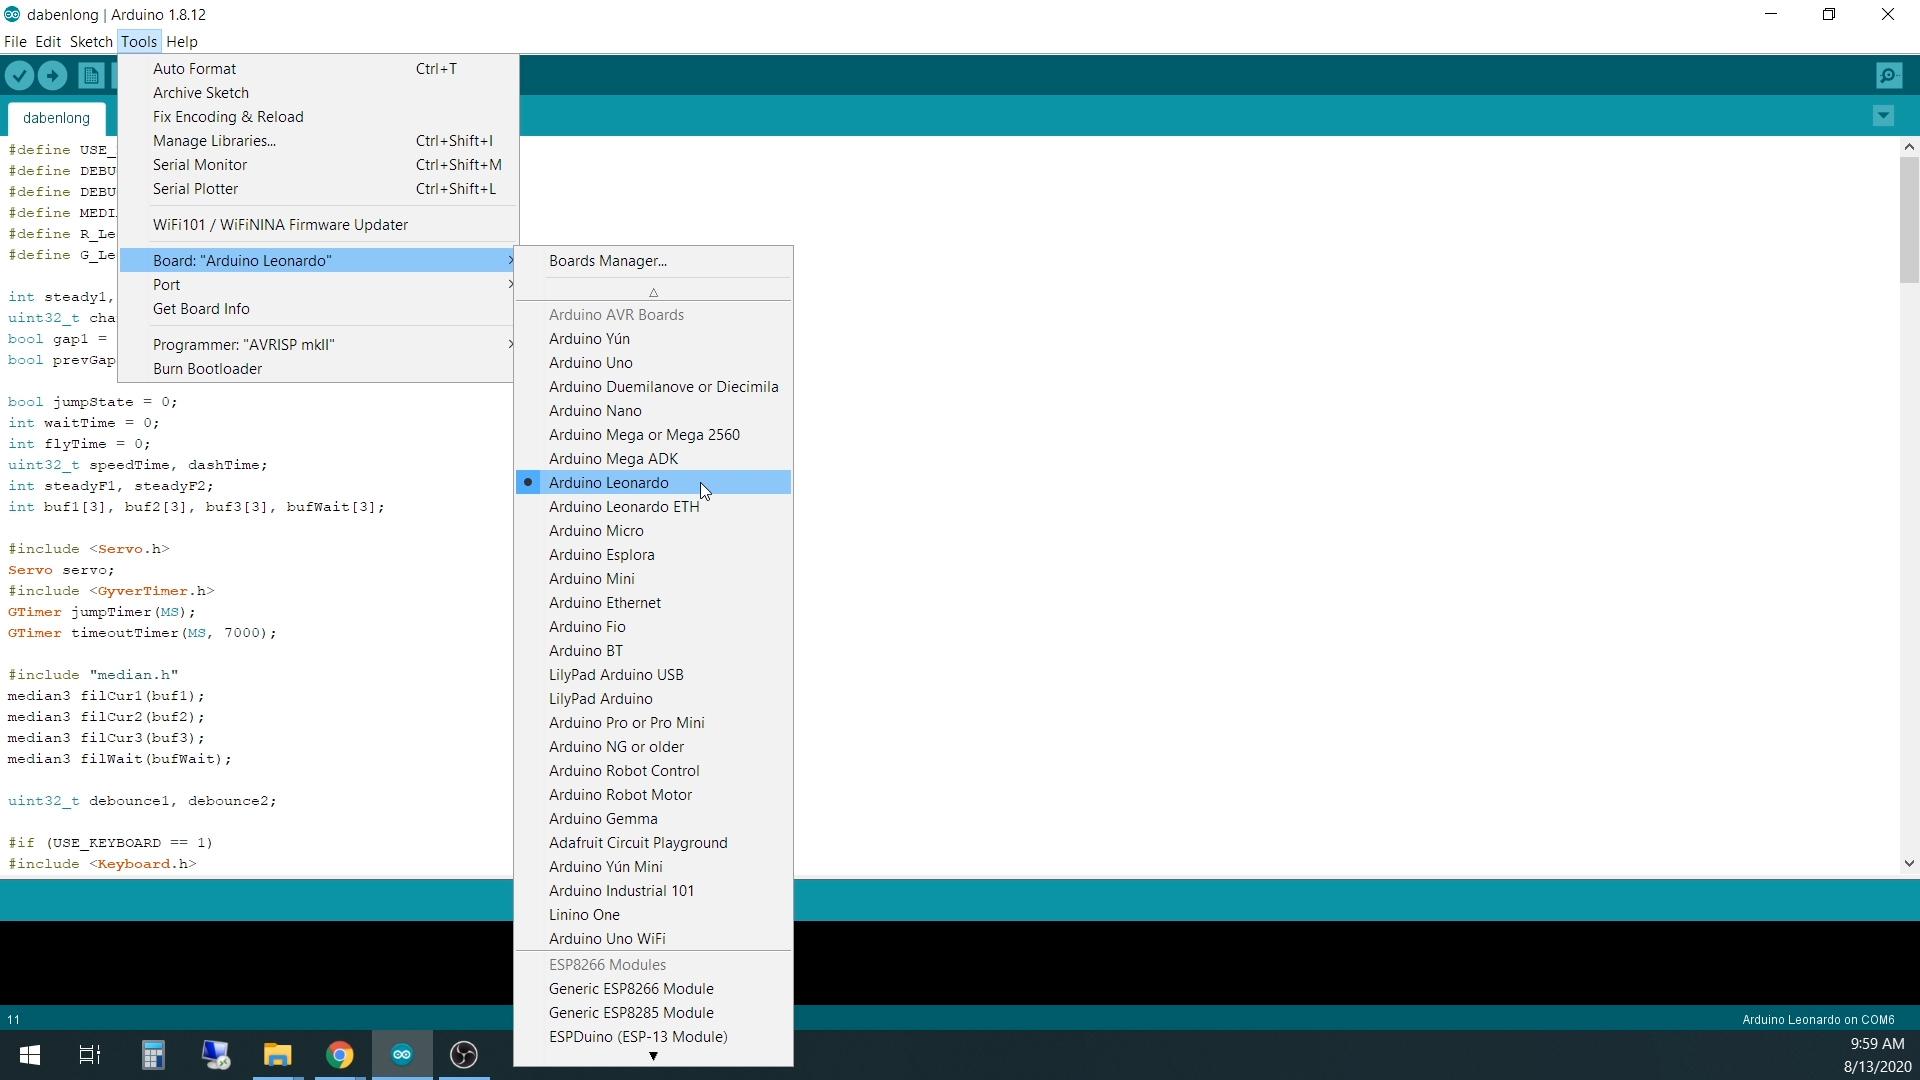1920x1080 pixels.
Task: Select Arduino Leonardo board
Action: (x=608, y=481)
